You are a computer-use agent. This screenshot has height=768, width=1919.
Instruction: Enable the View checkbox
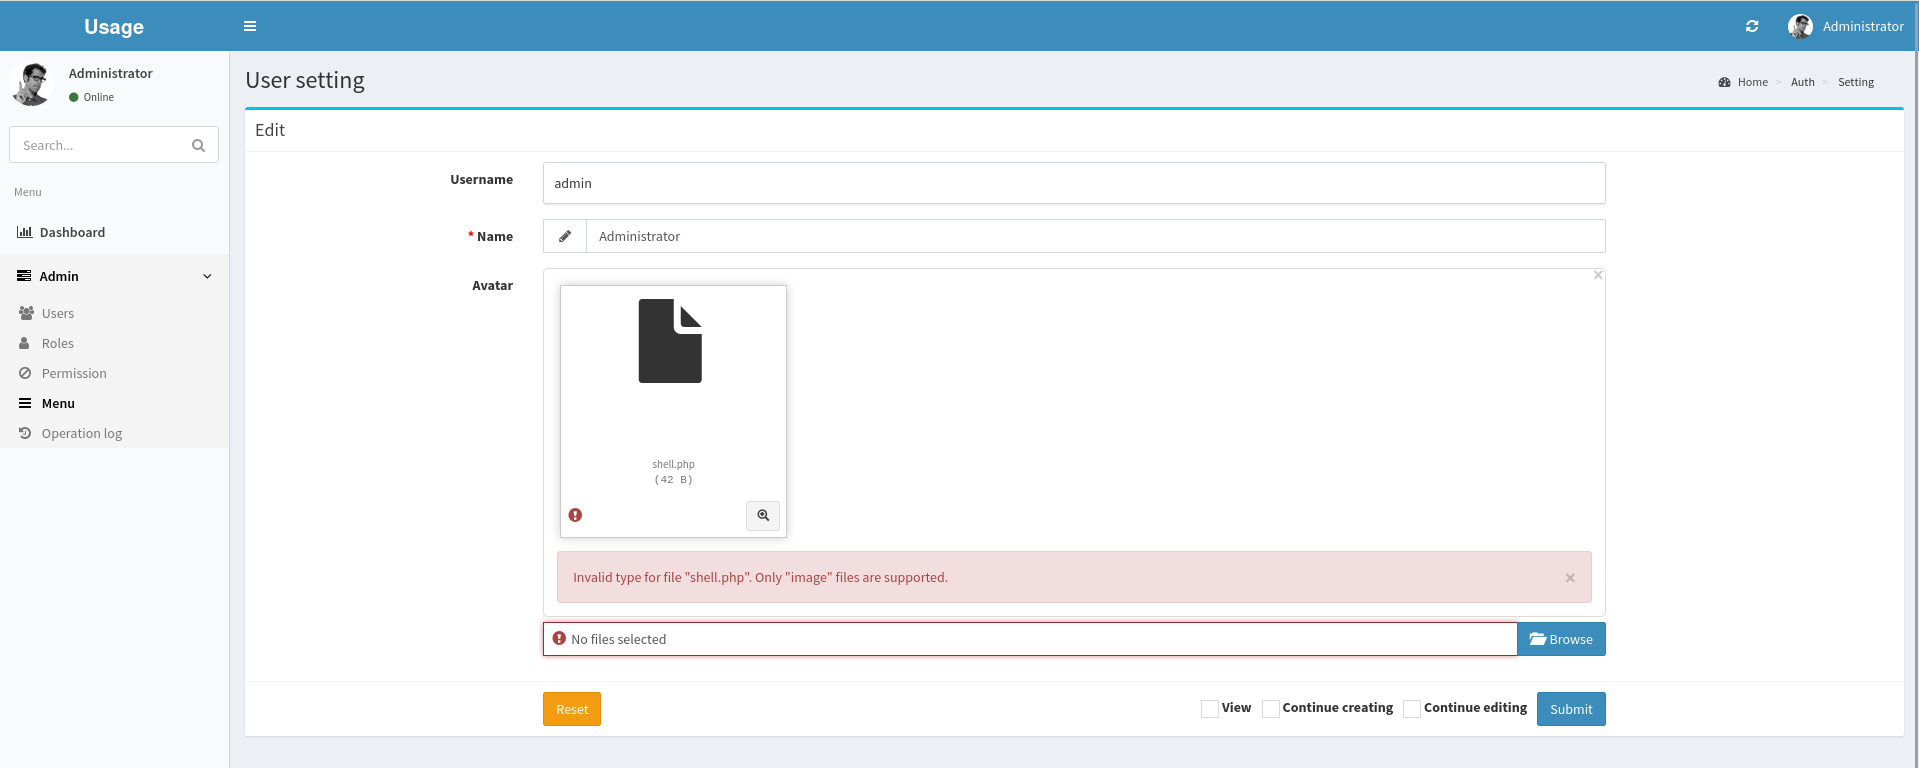[1210, 709]
